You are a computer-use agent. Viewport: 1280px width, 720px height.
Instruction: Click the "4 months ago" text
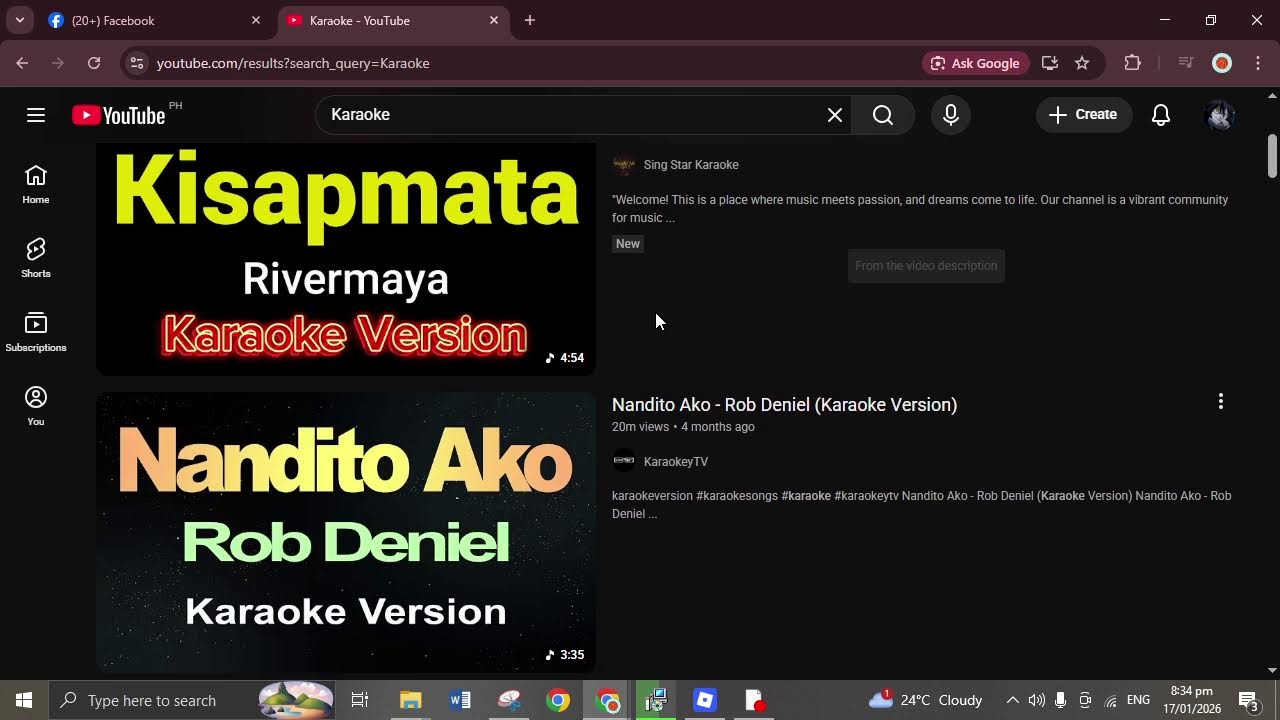tap(718, 427)
